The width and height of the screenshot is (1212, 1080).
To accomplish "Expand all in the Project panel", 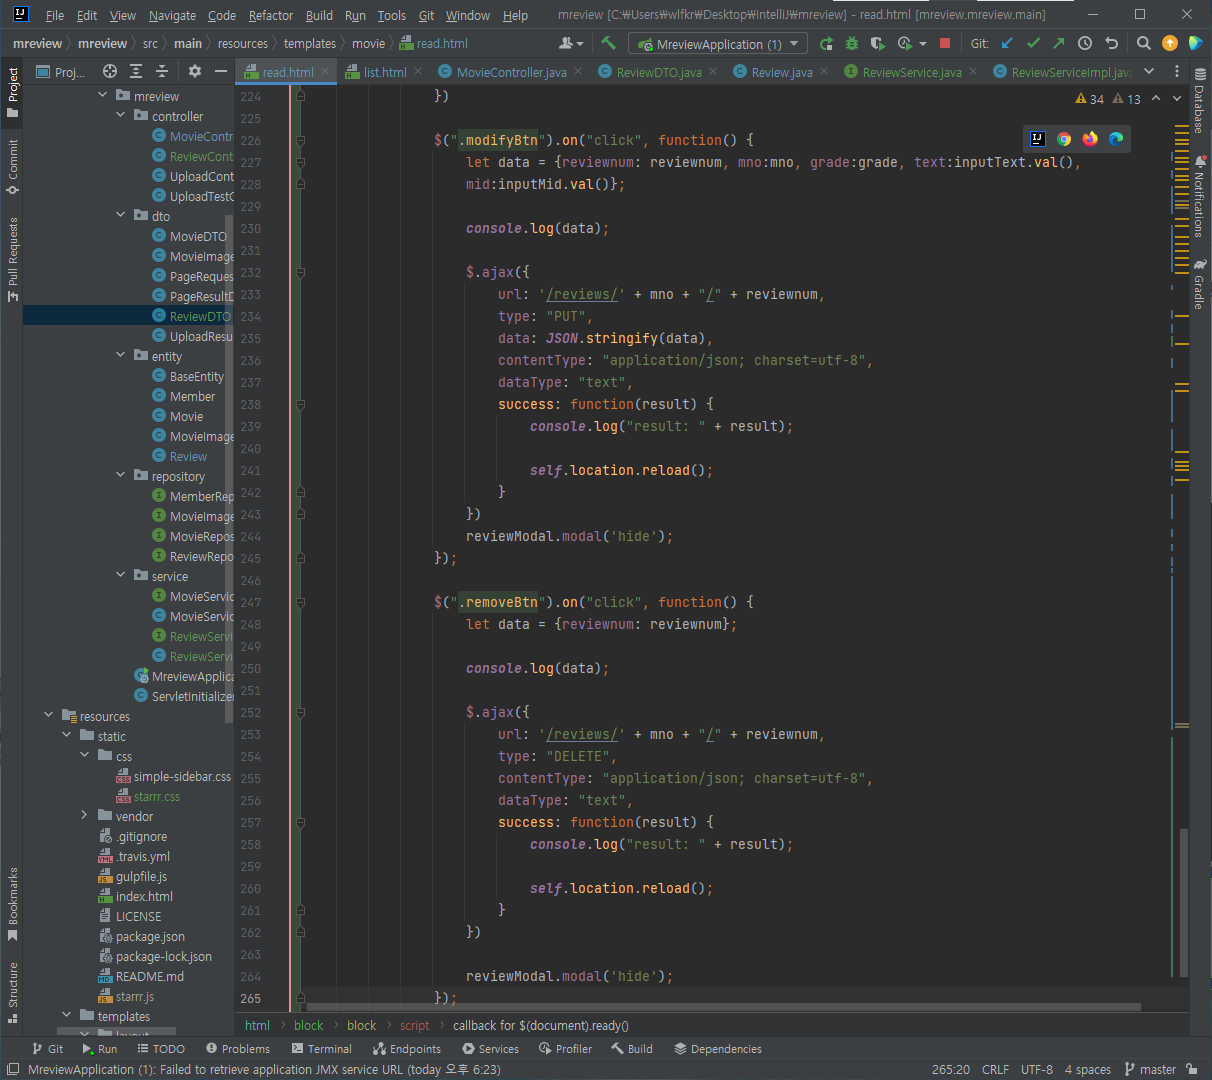I will point(136,71).
